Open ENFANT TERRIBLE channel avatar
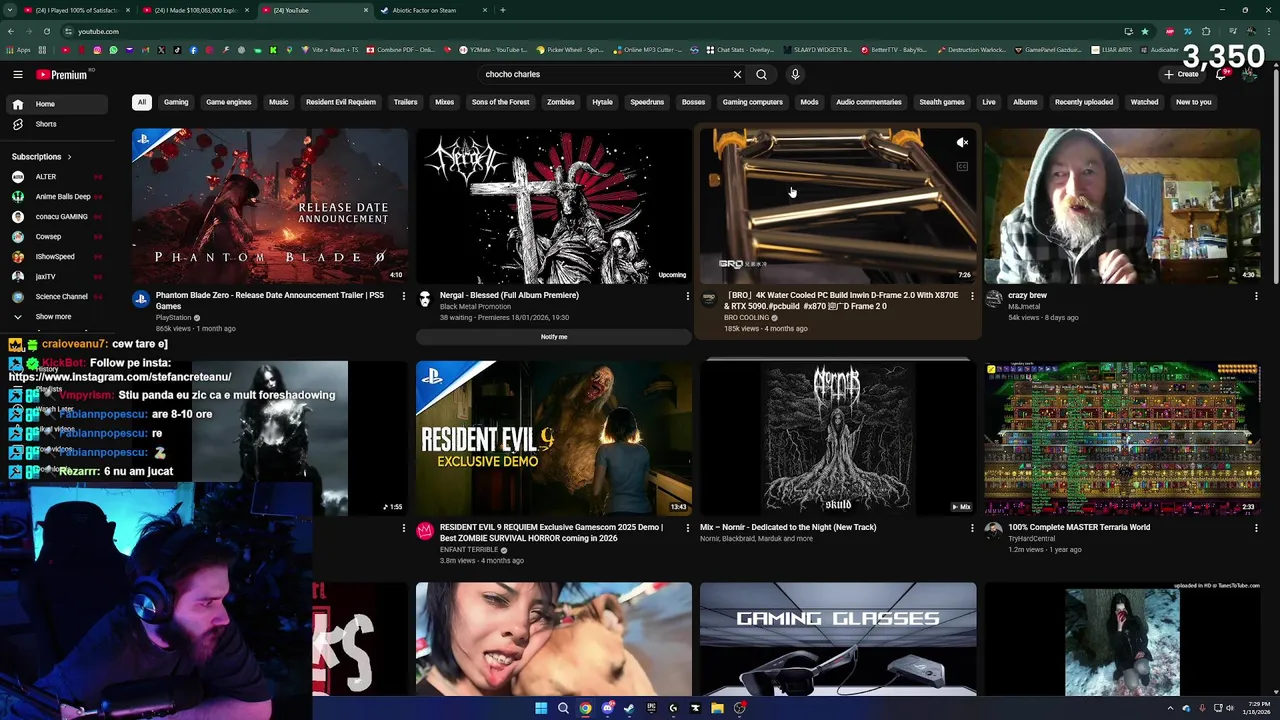Screen dimensions: 1280x720 coord(425,530)
